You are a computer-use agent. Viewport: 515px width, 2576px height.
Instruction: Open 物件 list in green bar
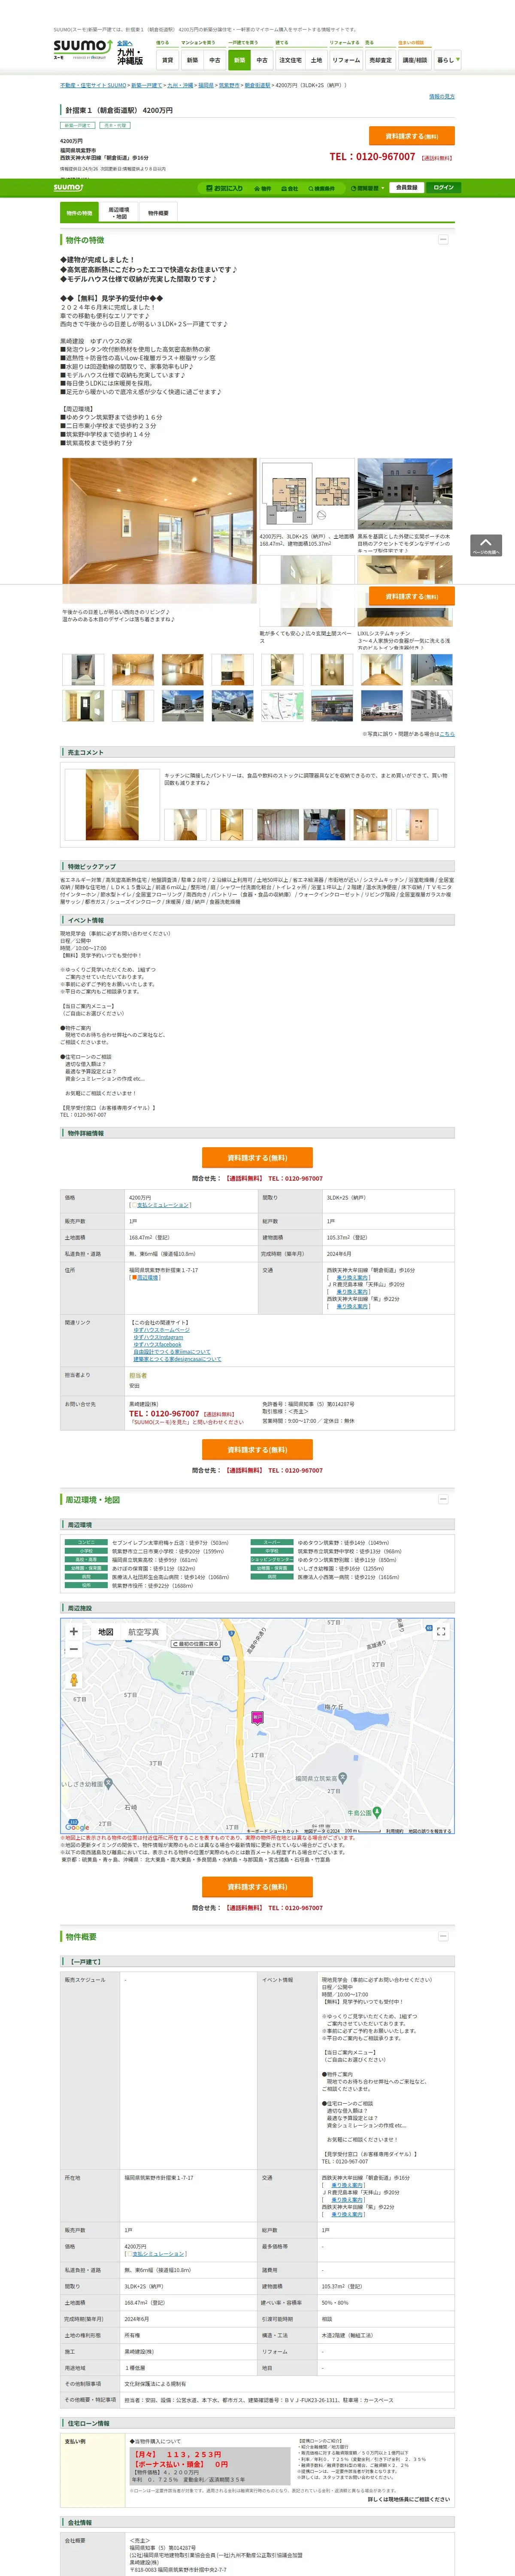click(263, 188)
